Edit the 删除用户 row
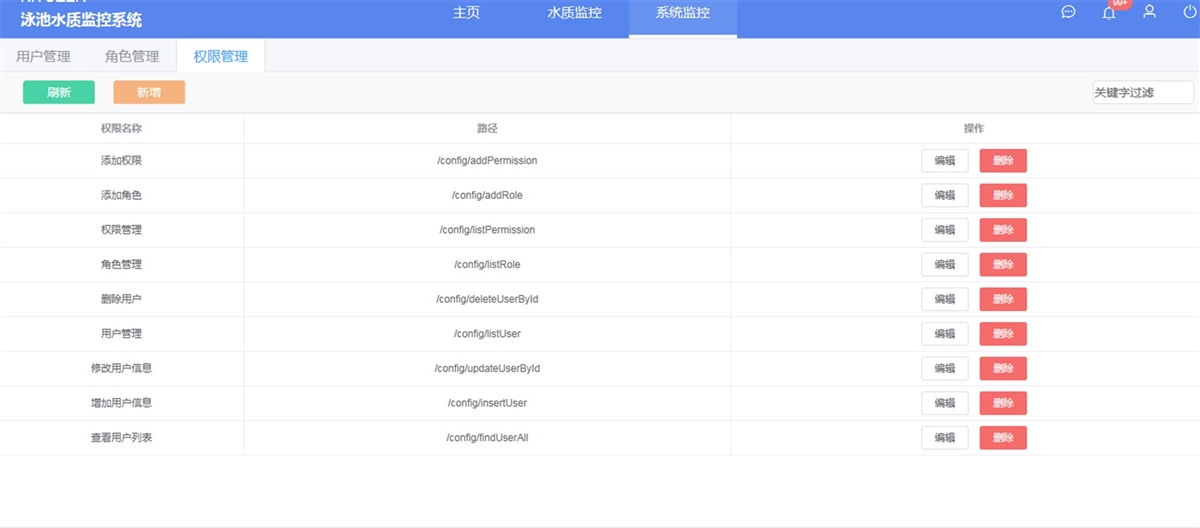This screenshot has height=528, width=1200. click(x=945, y=299)
